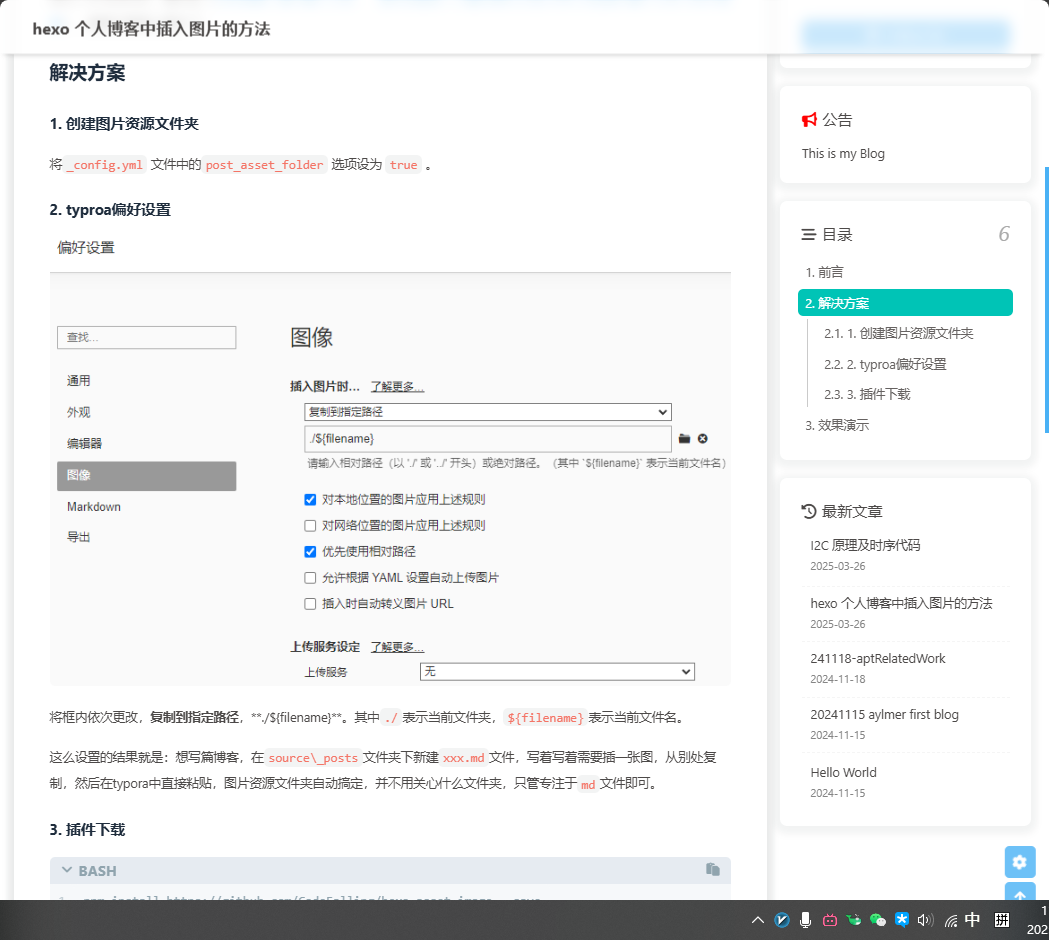Screen dimensions: 1049x940
Task: Expand the 上传服务 dropdown showing 无
Action: 557,672
